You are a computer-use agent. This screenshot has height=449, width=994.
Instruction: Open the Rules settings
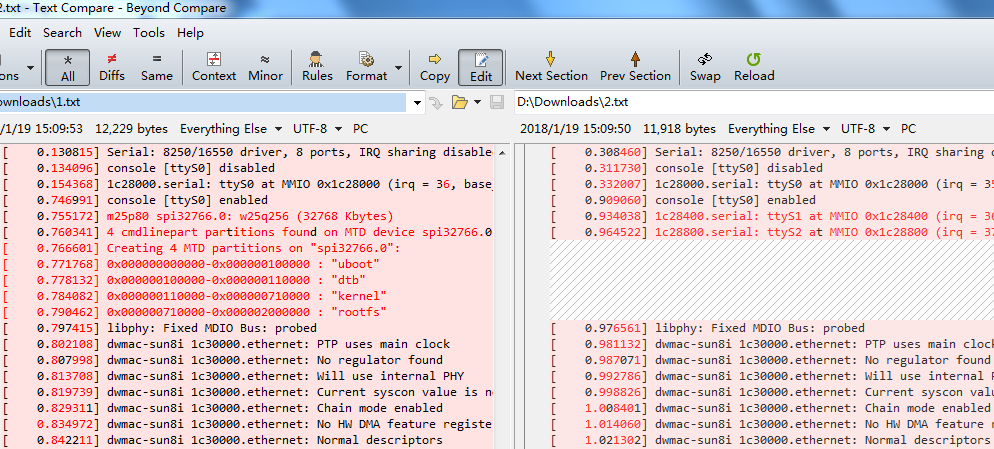(x=317, y=67)
